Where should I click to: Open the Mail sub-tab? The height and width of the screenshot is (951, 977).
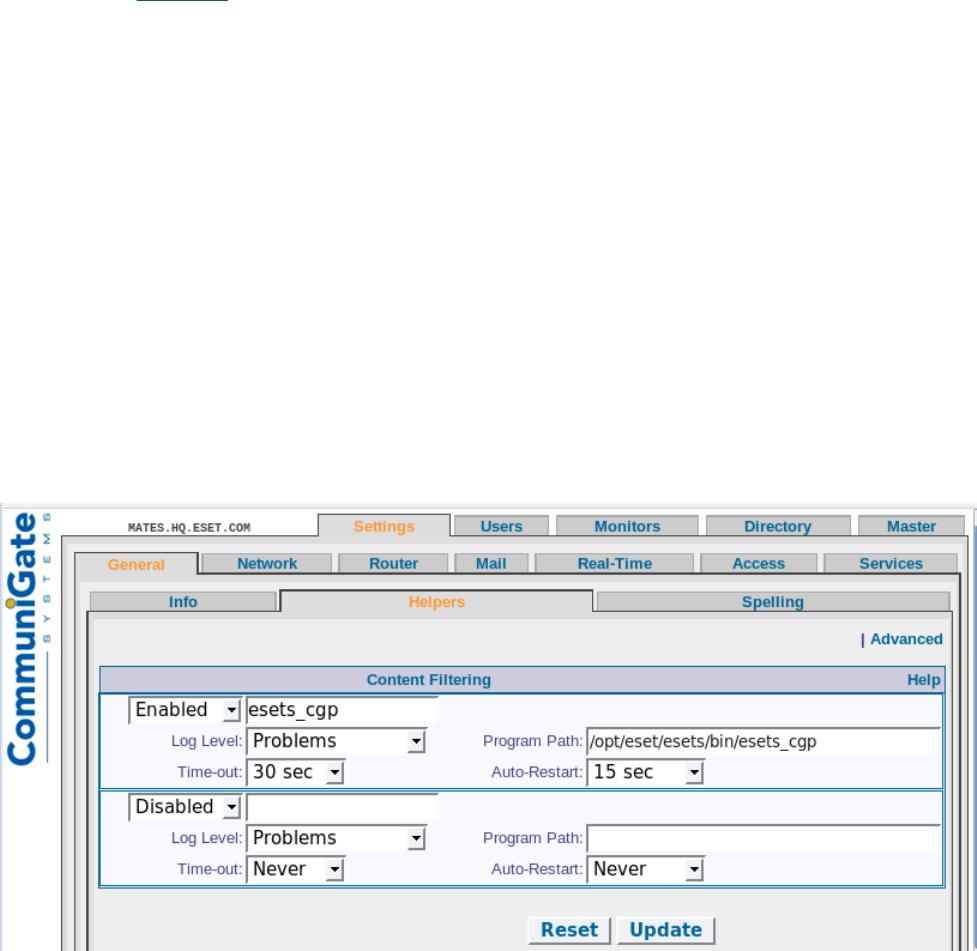click(x=491, y=563)
